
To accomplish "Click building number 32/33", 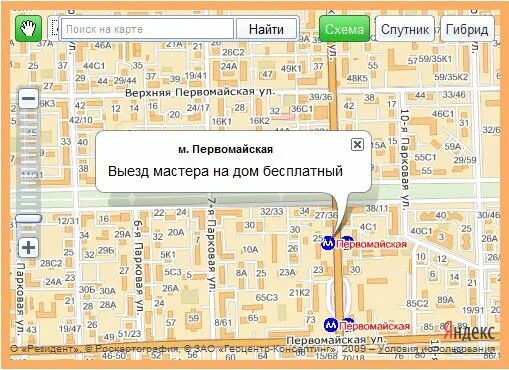I will click(272, 211).
